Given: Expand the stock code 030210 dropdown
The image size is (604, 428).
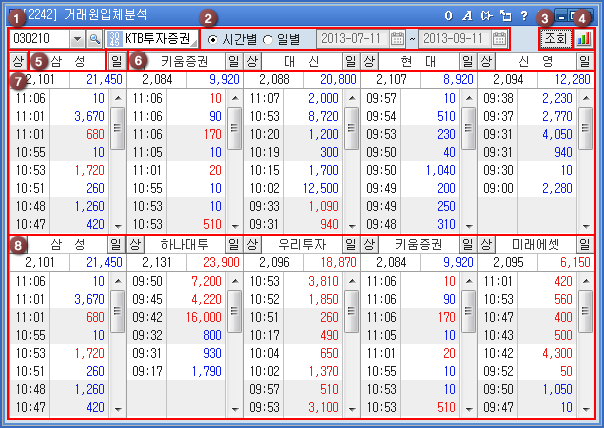Looking at the screenshot, I should point(78,39).
